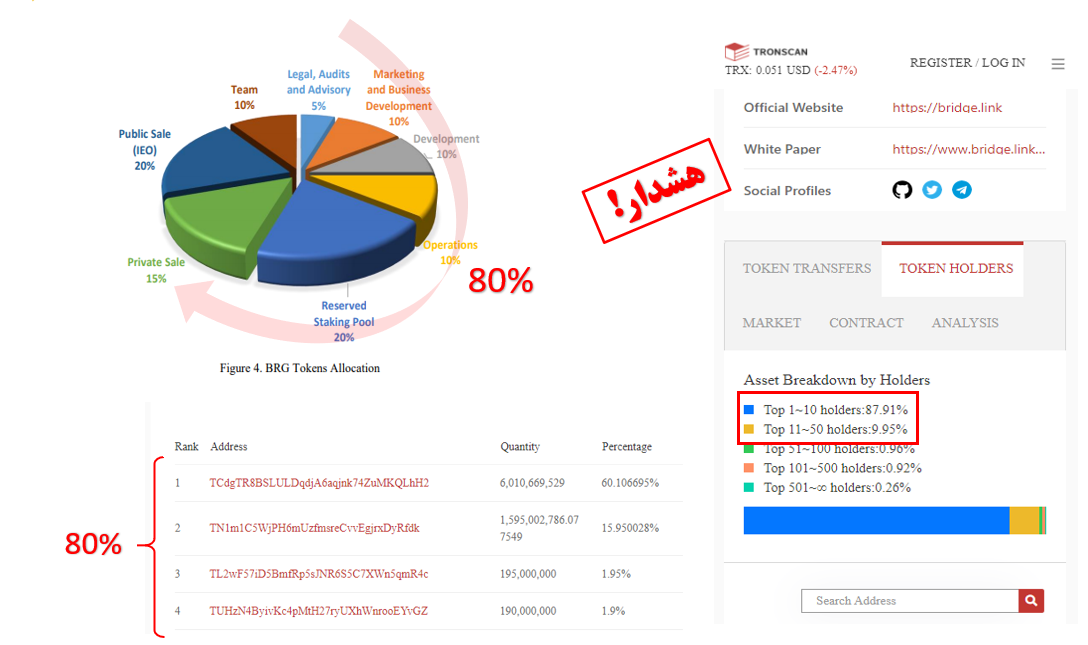Open the Contract tab
1088x645 pixels.
coord(866,322)
